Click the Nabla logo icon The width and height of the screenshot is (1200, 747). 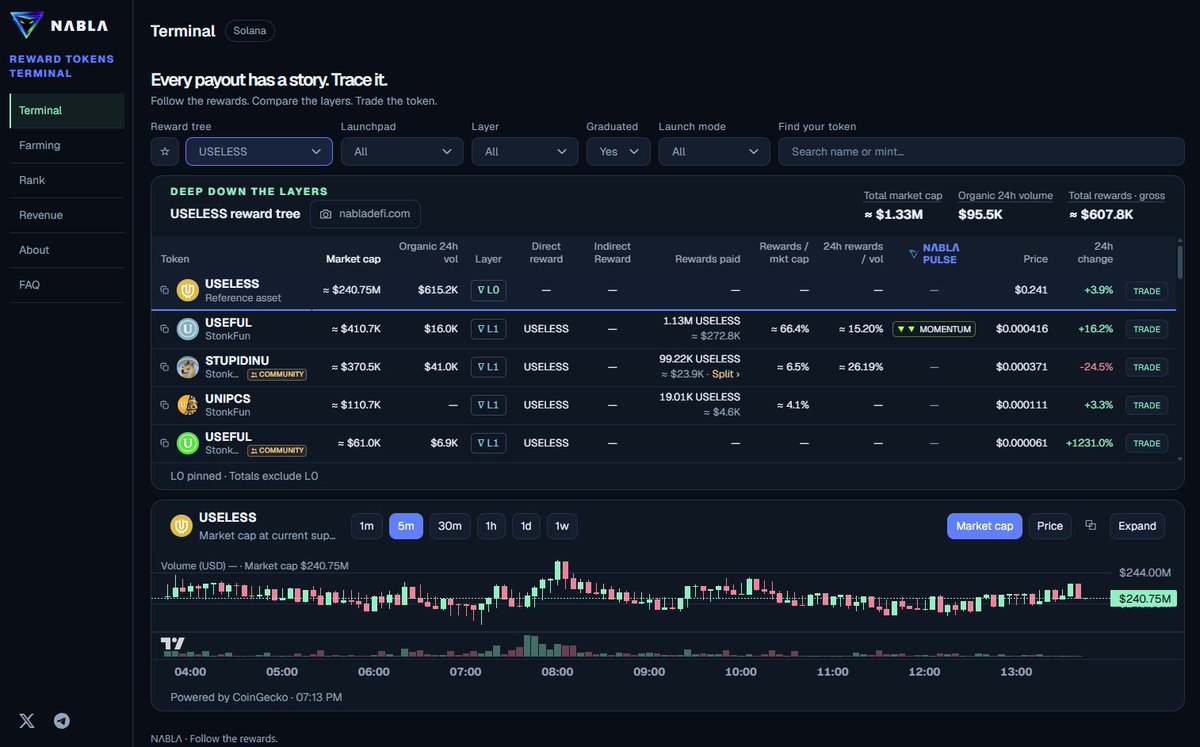(x=26, y=25)
